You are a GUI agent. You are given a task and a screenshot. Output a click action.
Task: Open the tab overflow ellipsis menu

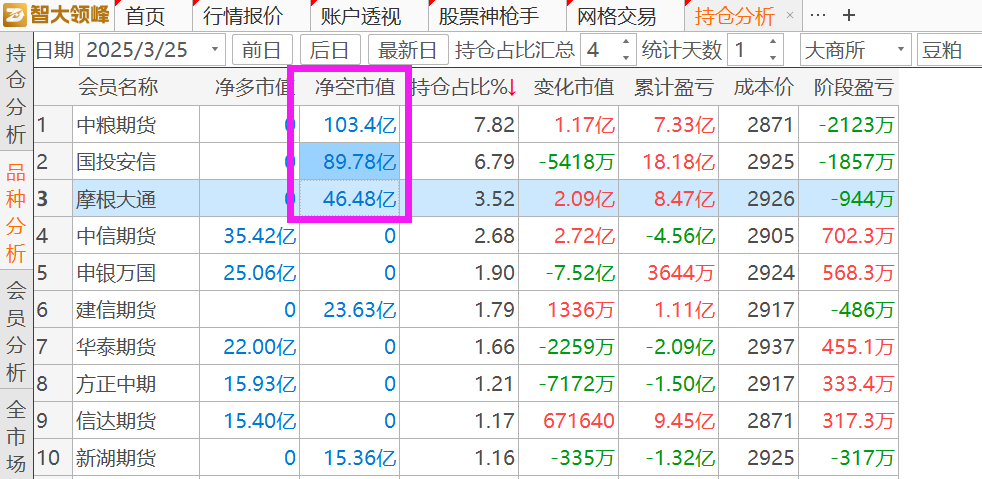[818, 16]
